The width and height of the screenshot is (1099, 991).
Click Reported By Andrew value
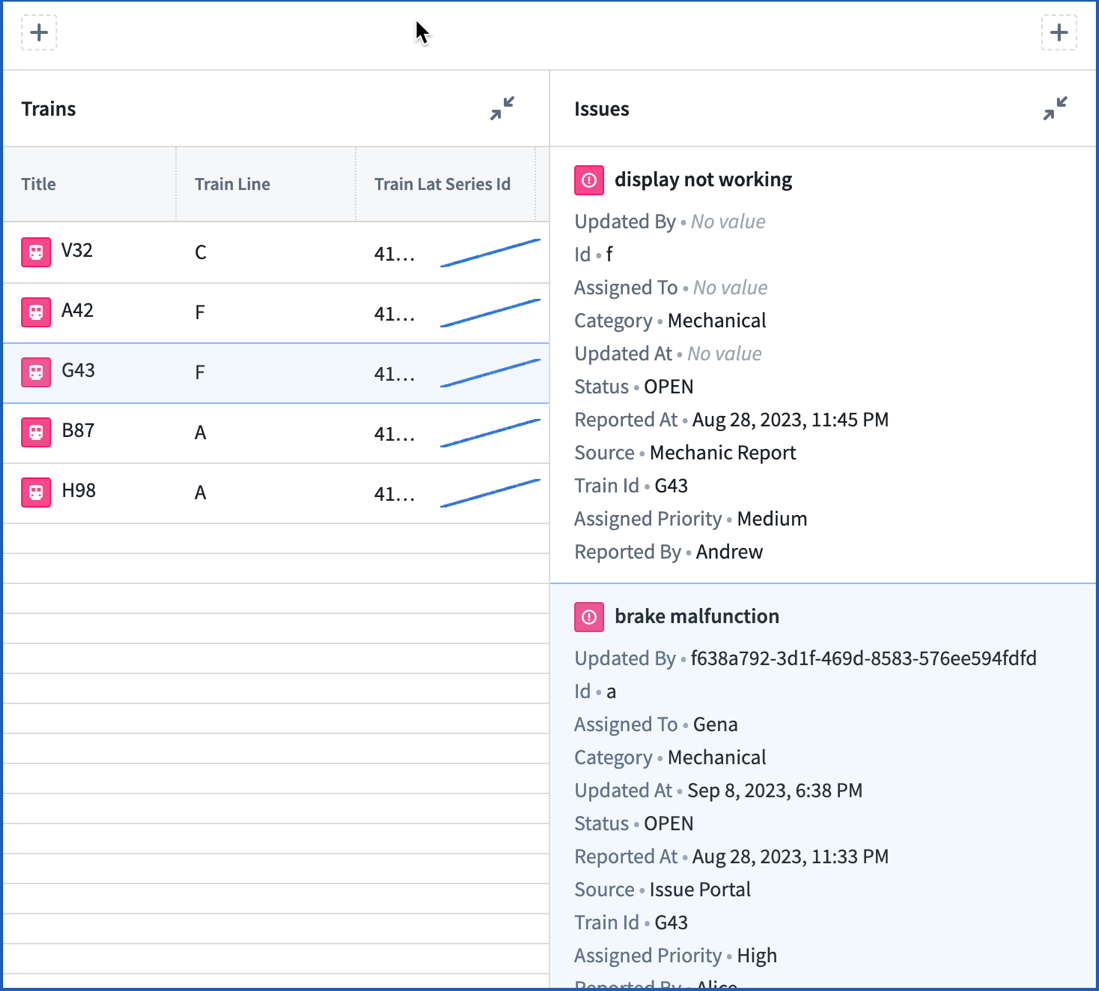tap(729, 552)
